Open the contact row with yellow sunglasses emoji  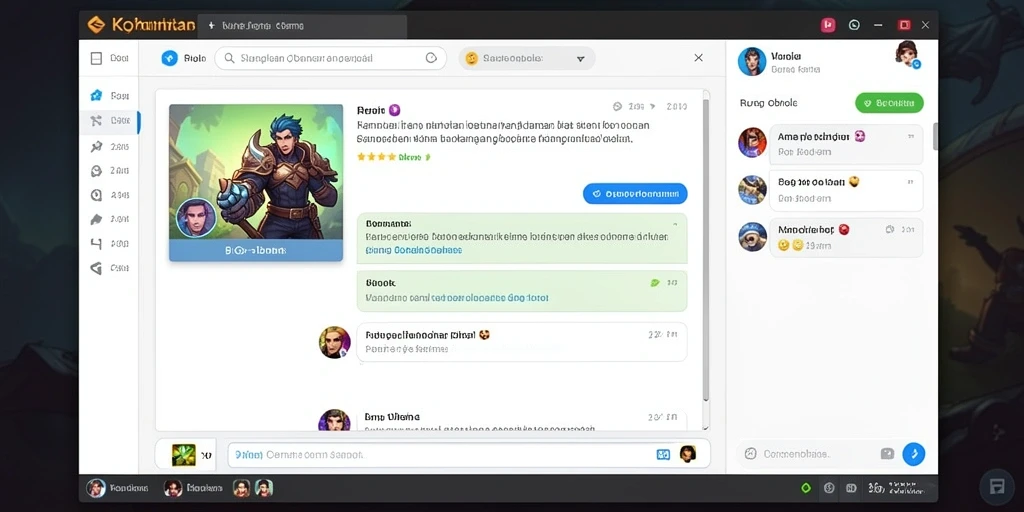(x=846, y=191)
